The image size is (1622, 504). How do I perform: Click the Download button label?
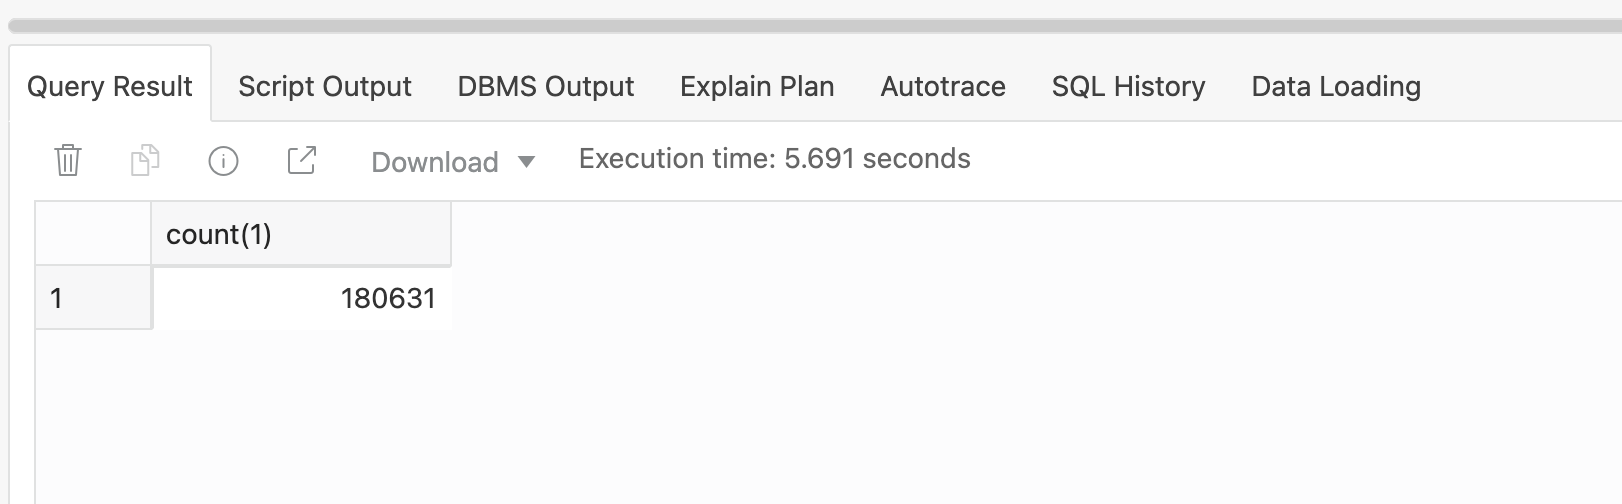click(x=434, y=162)
